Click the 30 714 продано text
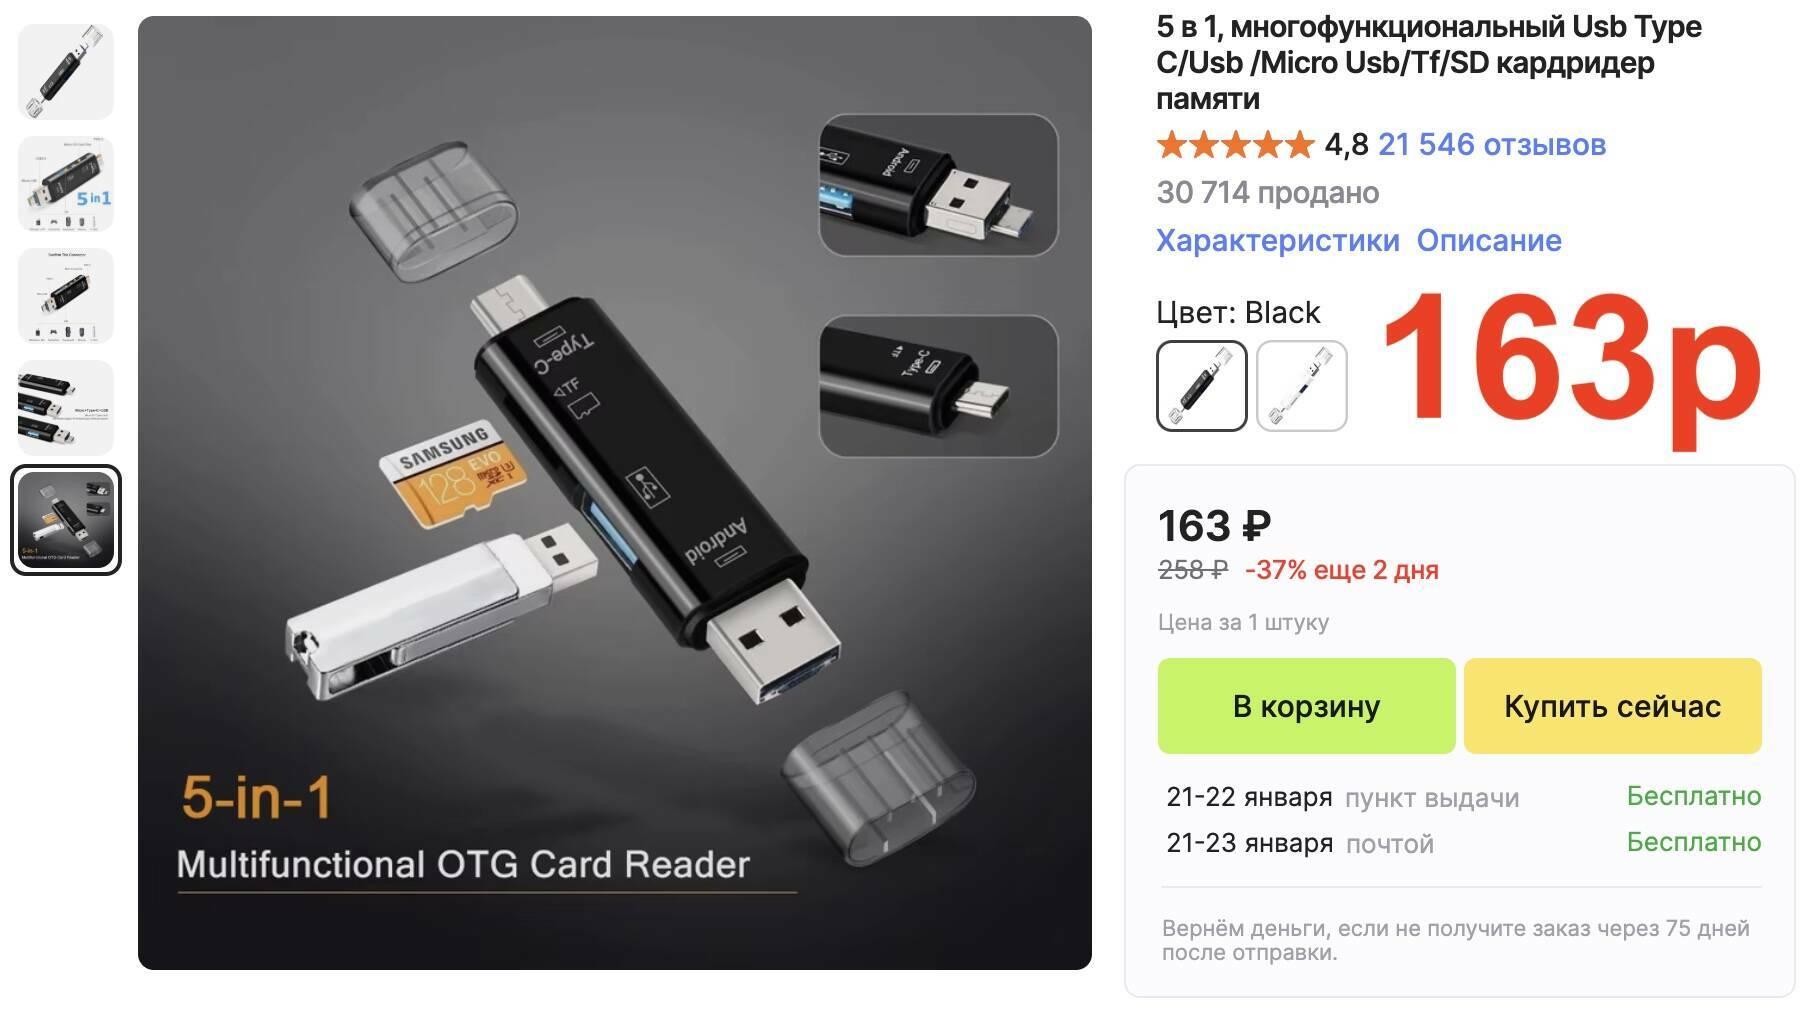Viewport: 1809px width, 1012px height. point(1268,192)
